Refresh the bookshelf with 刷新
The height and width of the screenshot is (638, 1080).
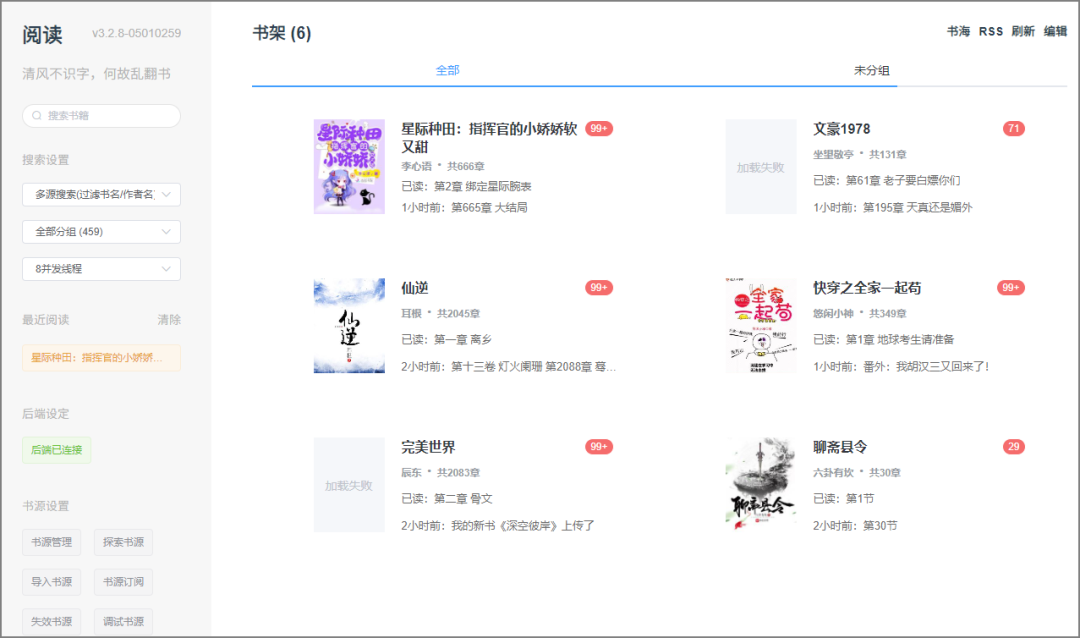(x=1020, y=31)
